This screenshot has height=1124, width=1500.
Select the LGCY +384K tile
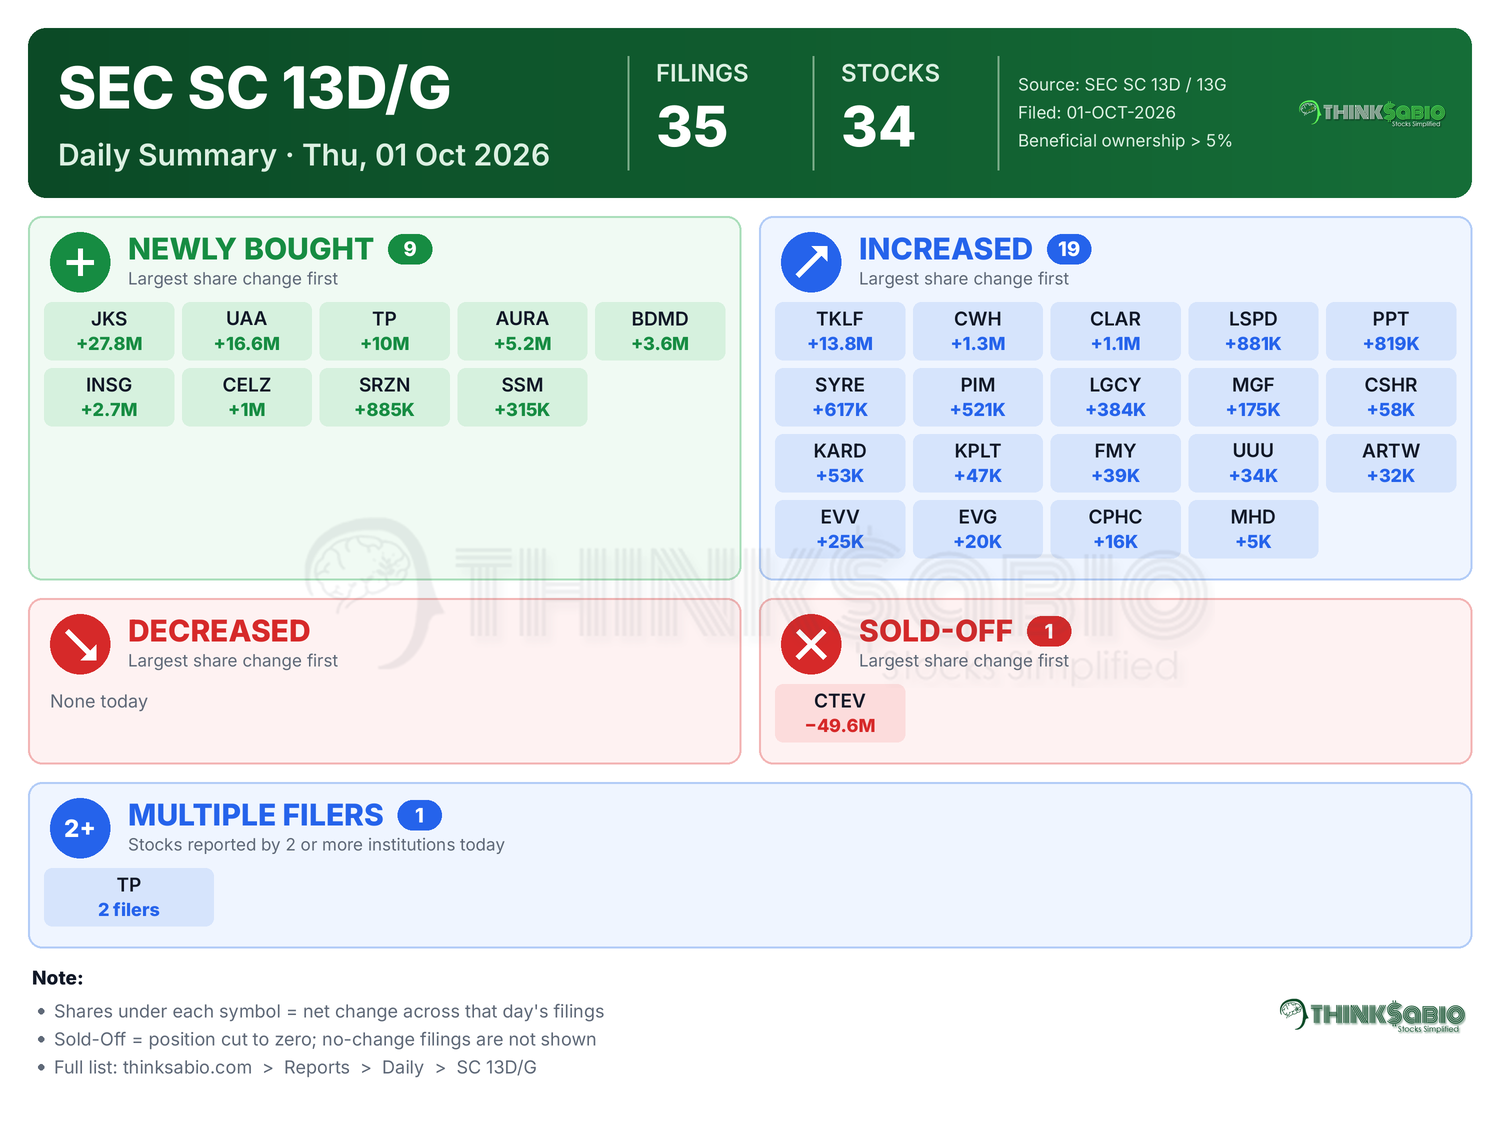pyautogui.click(x=1116, y=397)
